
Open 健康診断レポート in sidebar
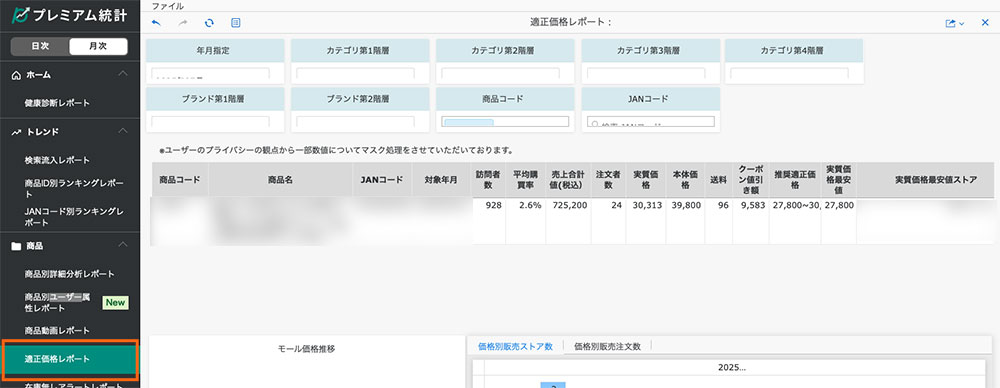tap(57, 103)
